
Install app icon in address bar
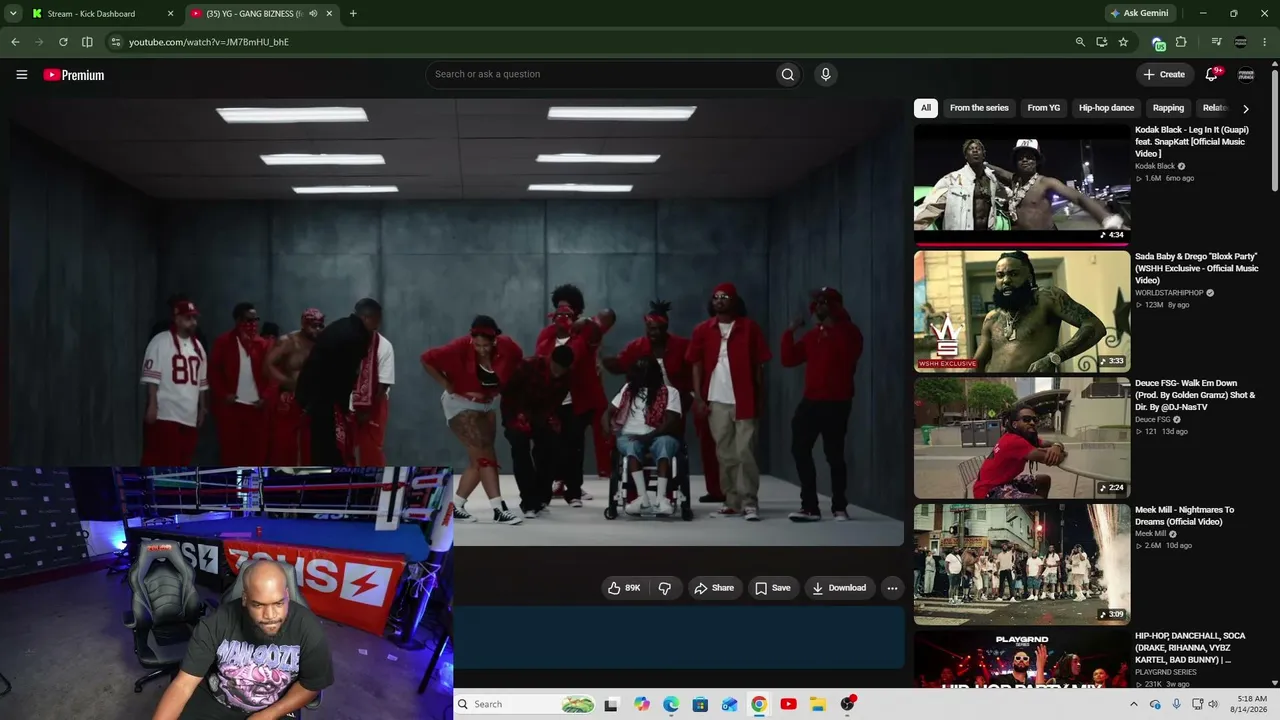[x=1102, y=42]
